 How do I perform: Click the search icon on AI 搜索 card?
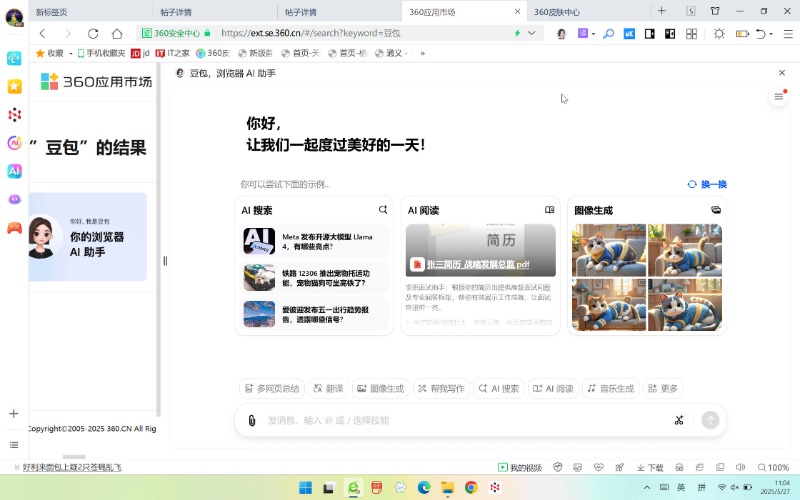(x=383, y=210)
